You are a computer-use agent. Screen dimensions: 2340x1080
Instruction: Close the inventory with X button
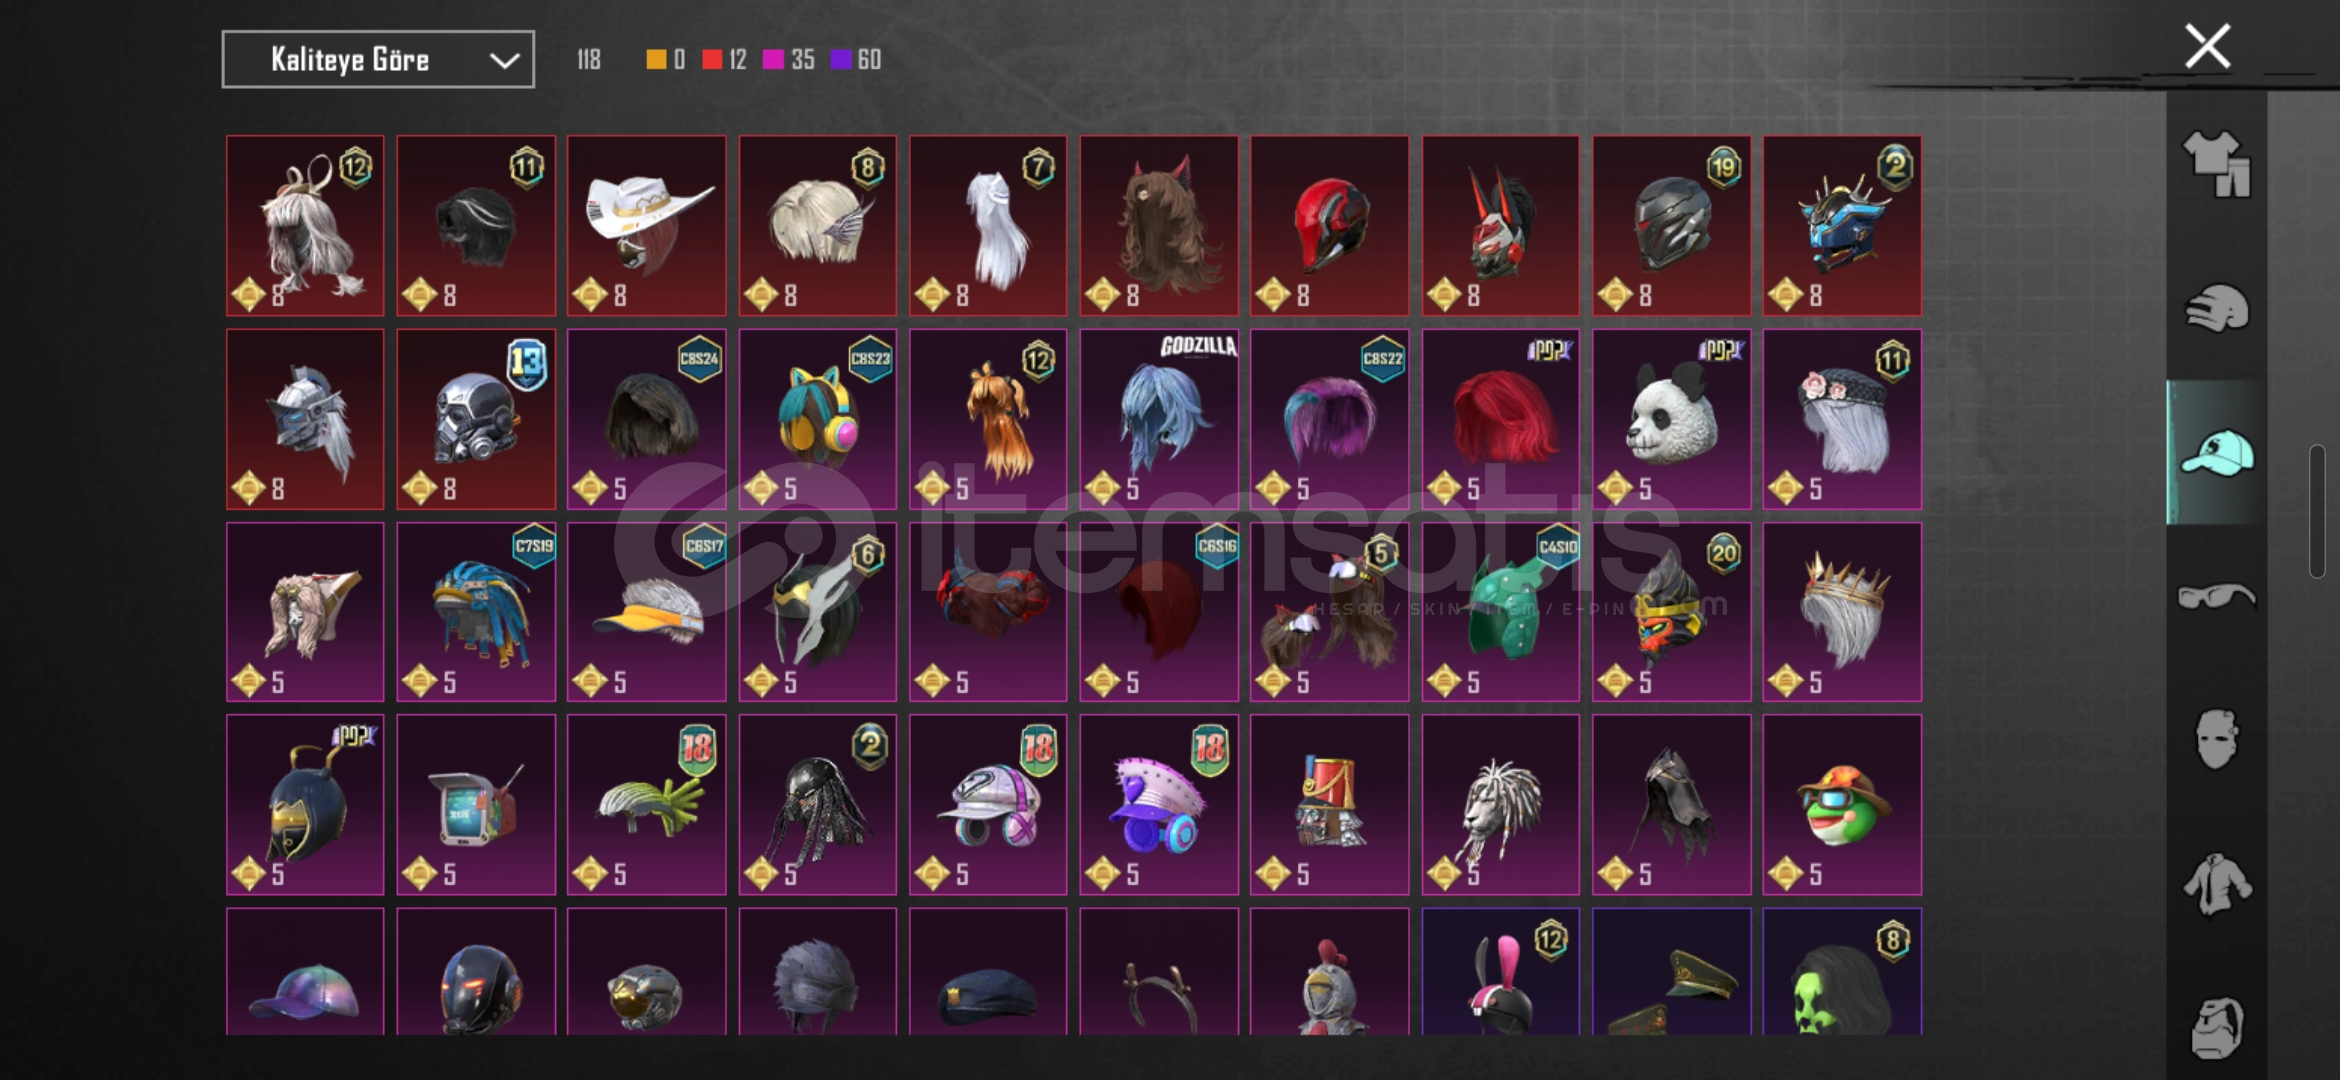click(x=2207, y=46)
